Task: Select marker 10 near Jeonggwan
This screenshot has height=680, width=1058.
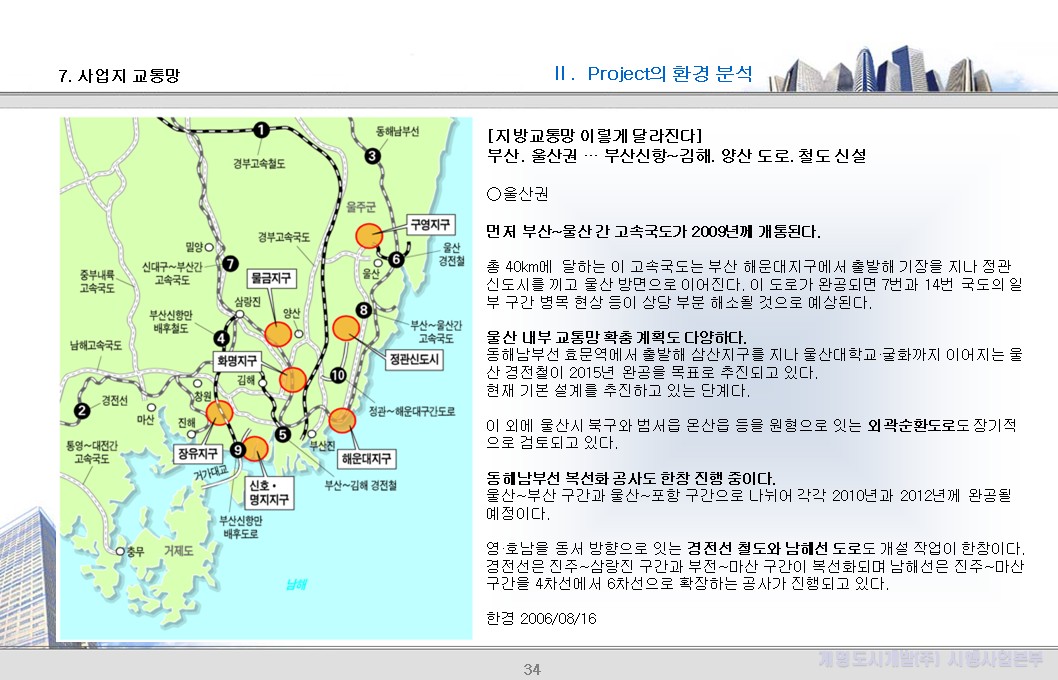Action: 338,376
